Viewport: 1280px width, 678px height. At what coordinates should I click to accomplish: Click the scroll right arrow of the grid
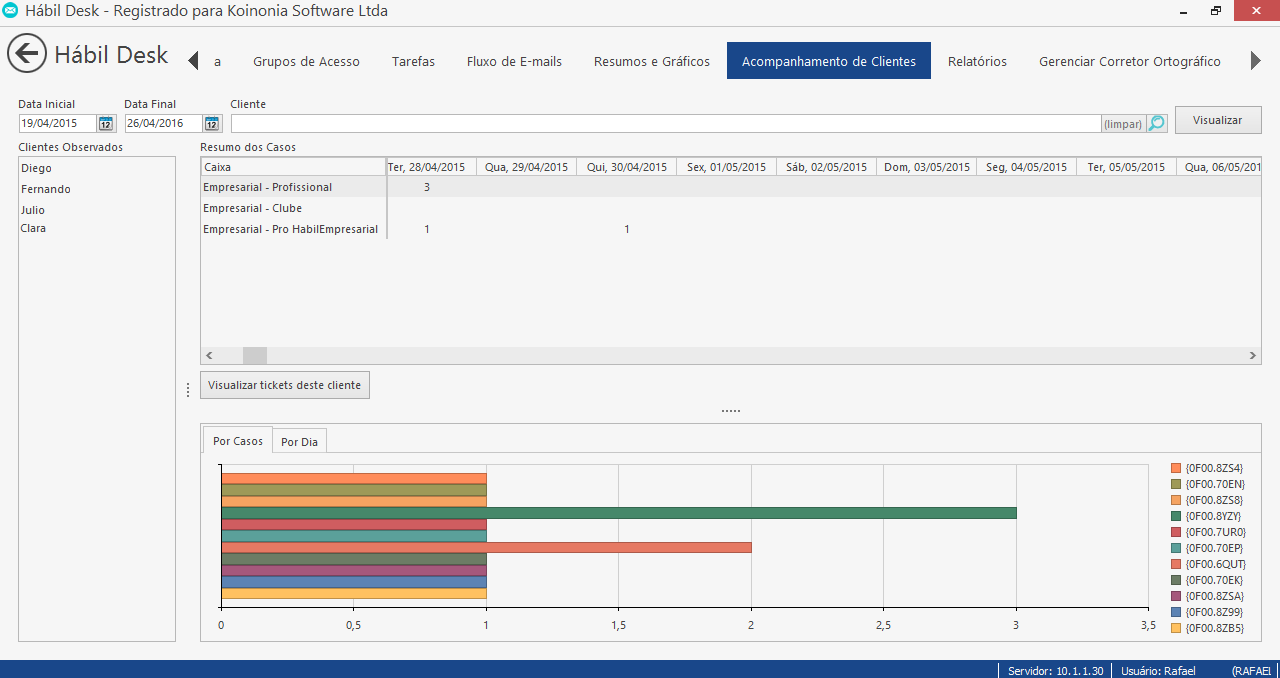1253,355
